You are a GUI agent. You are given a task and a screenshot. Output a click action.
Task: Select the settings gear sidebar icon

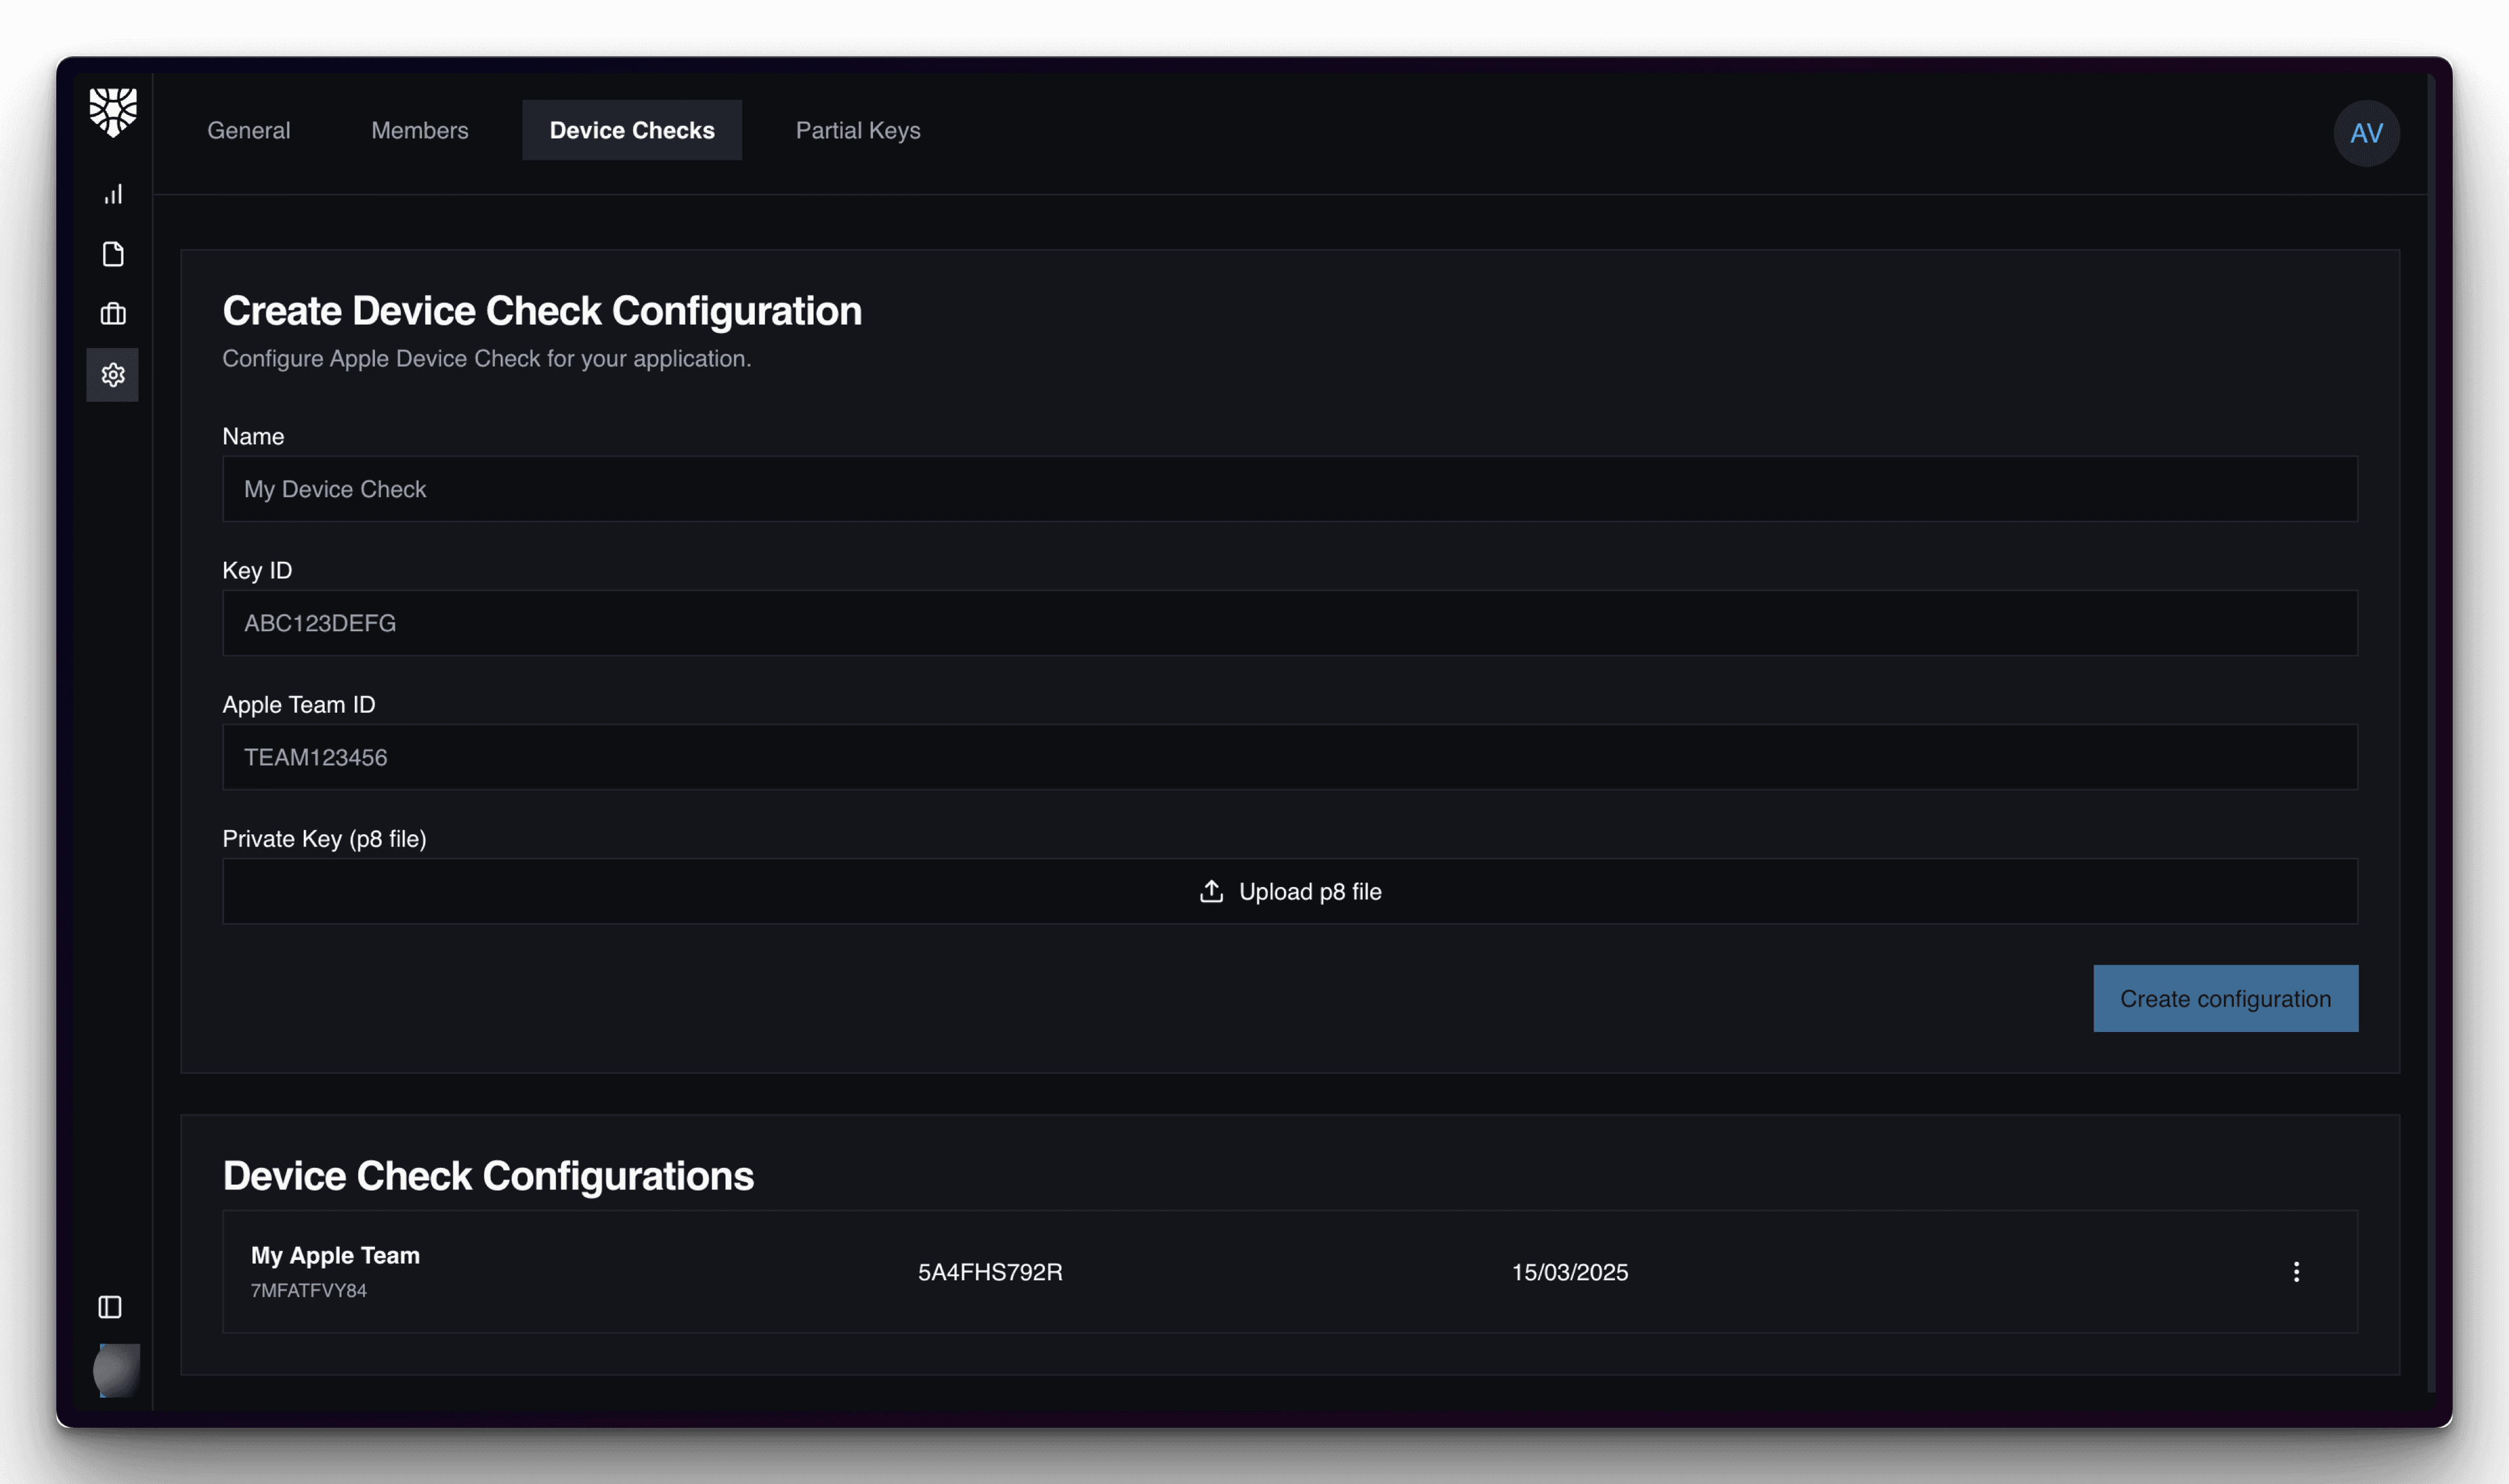click(x=113, y=375)
